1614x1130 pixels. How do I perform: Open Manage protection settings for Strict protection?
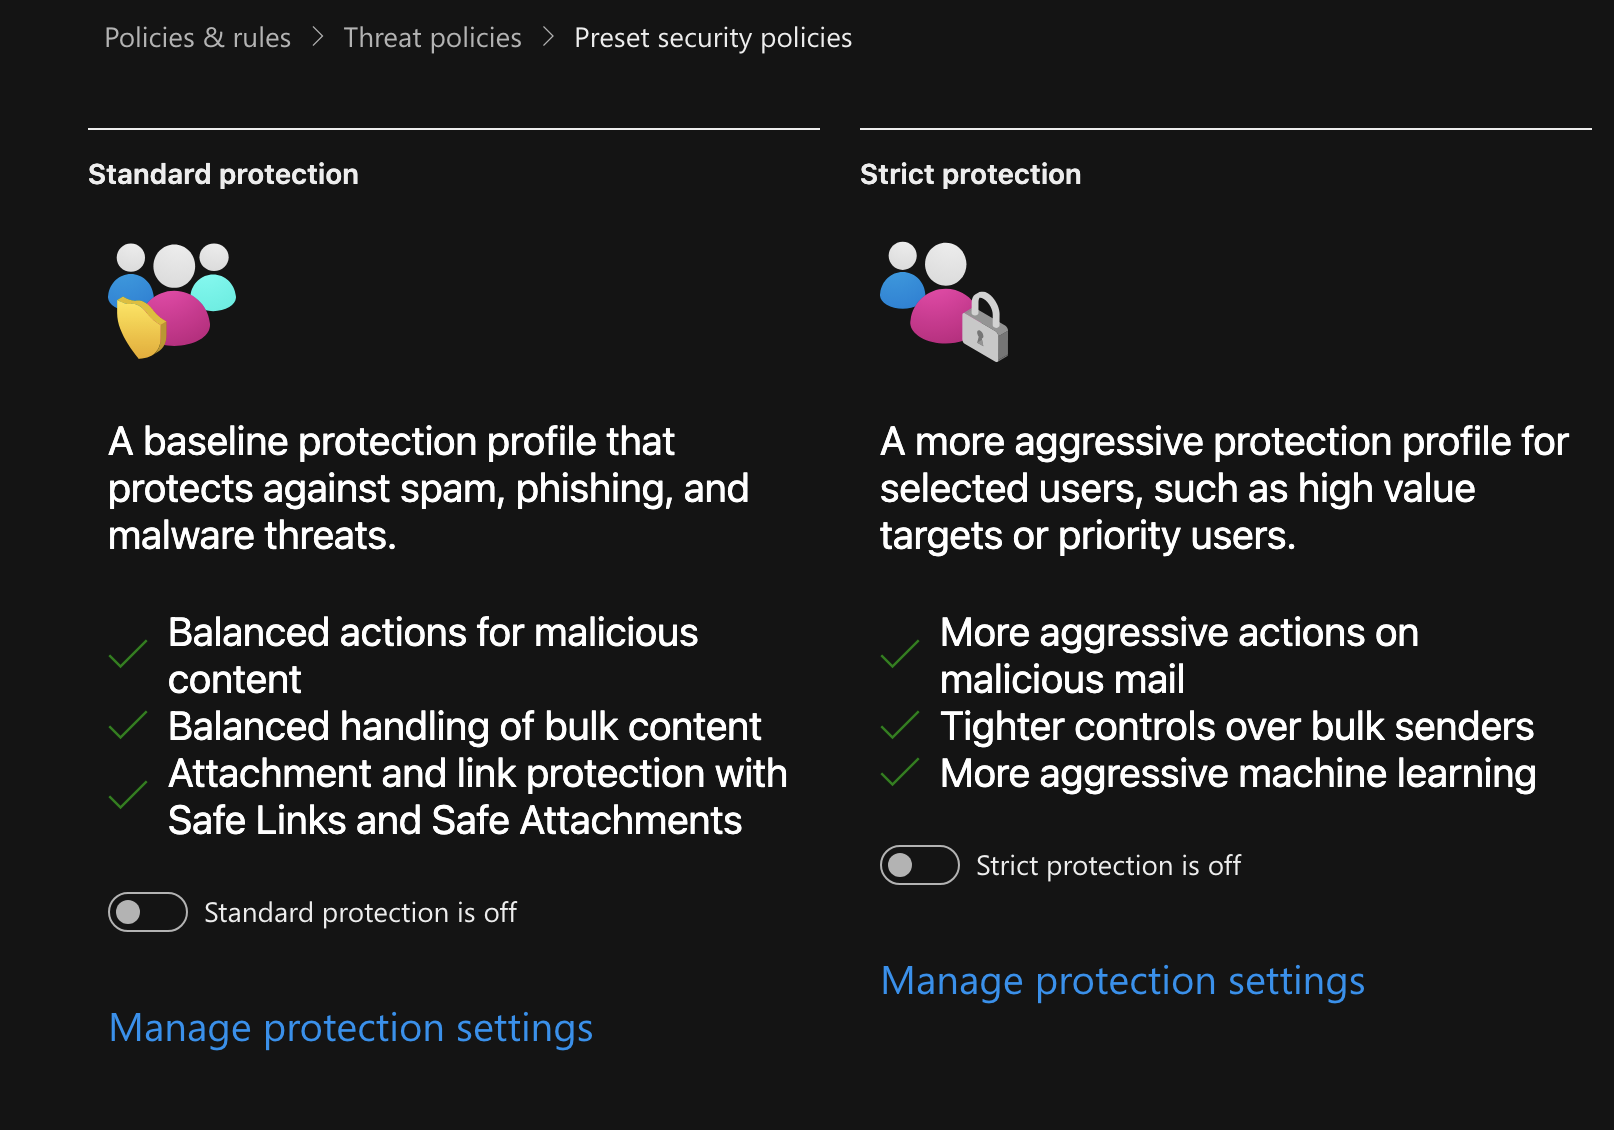[1123, 981]
